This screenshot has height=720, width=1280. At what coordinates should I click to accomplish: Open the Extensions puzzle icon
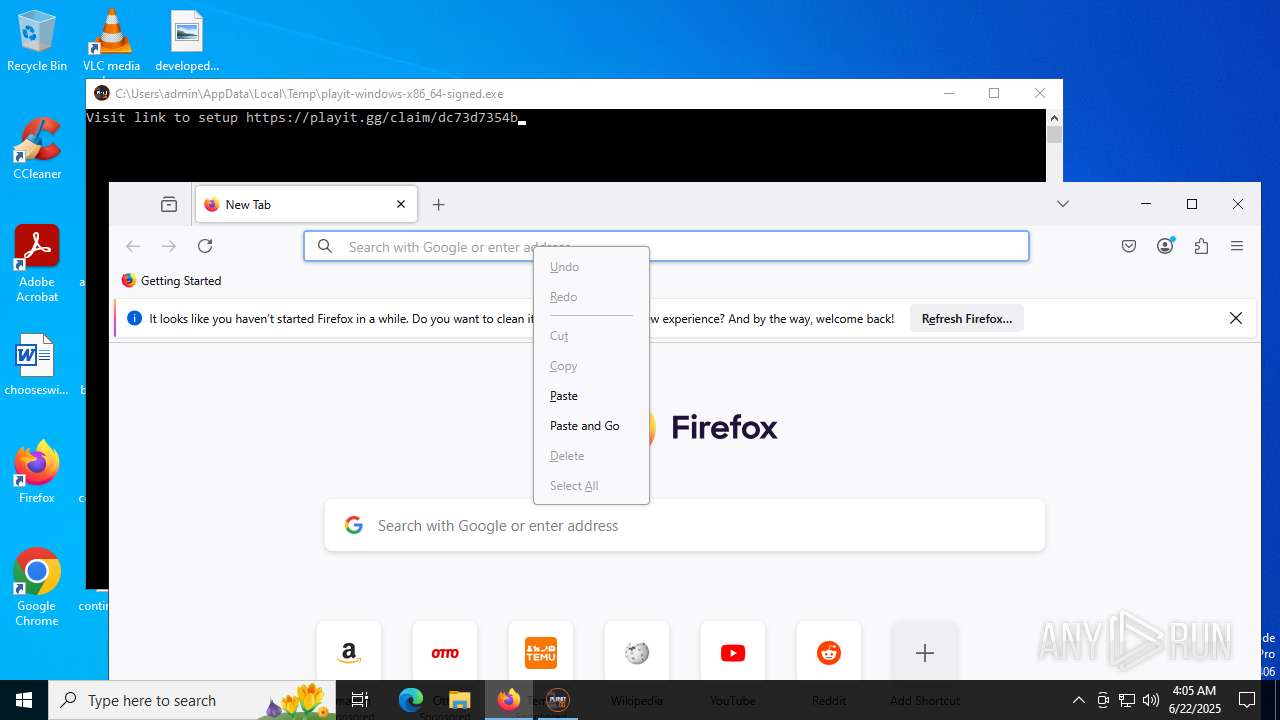(1201, 246)
